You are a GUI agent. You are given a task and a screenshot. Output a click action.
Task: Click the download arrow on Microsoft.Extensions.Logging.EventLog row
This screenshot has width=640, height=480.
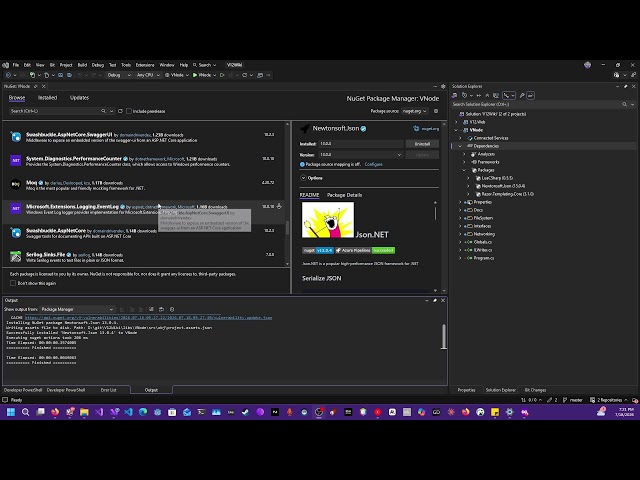point(279,207)
